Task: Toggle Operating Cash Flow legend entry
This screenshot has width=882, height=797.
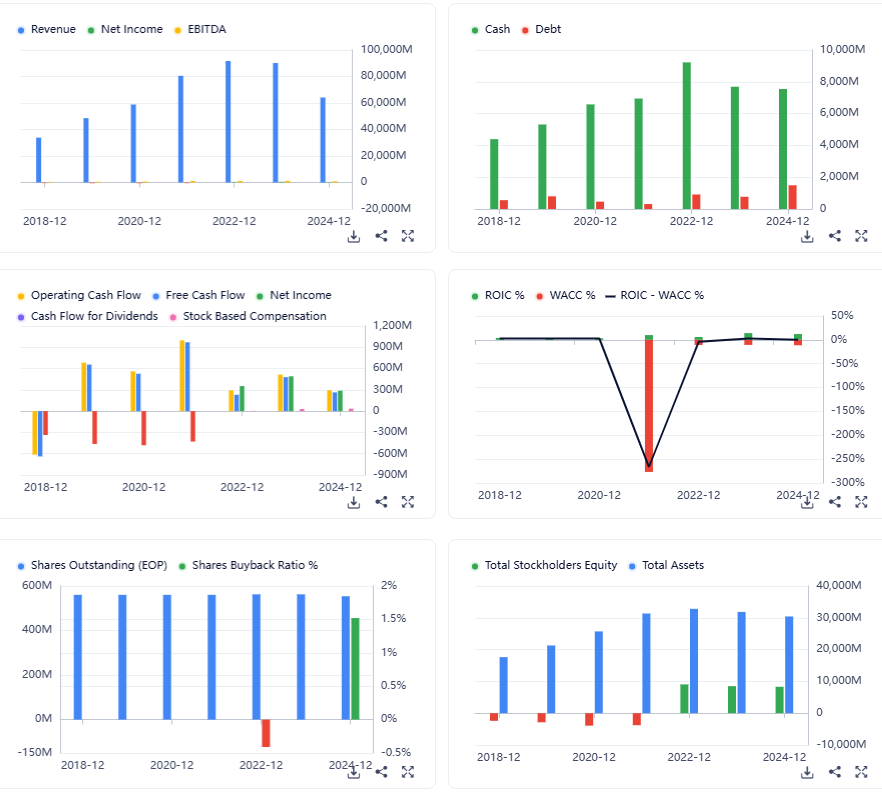Action: click(79, 295)
